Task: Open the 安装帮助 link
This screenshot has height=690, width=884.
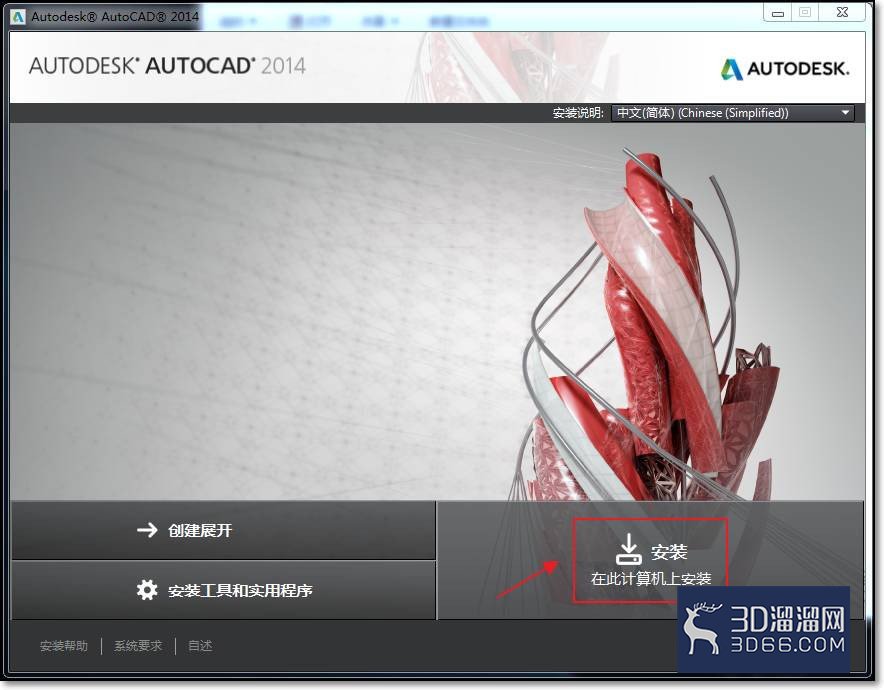Action: pyautogui.click(x=64, y=646)
